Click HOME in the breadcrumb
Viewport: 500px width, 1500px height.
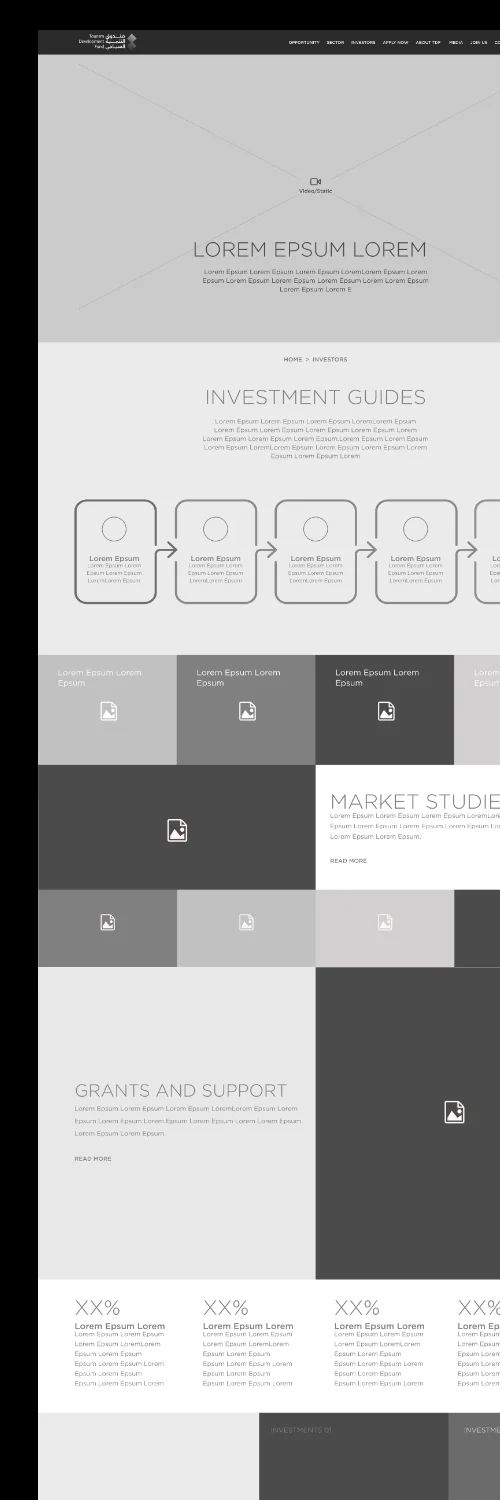pos(292,359)
